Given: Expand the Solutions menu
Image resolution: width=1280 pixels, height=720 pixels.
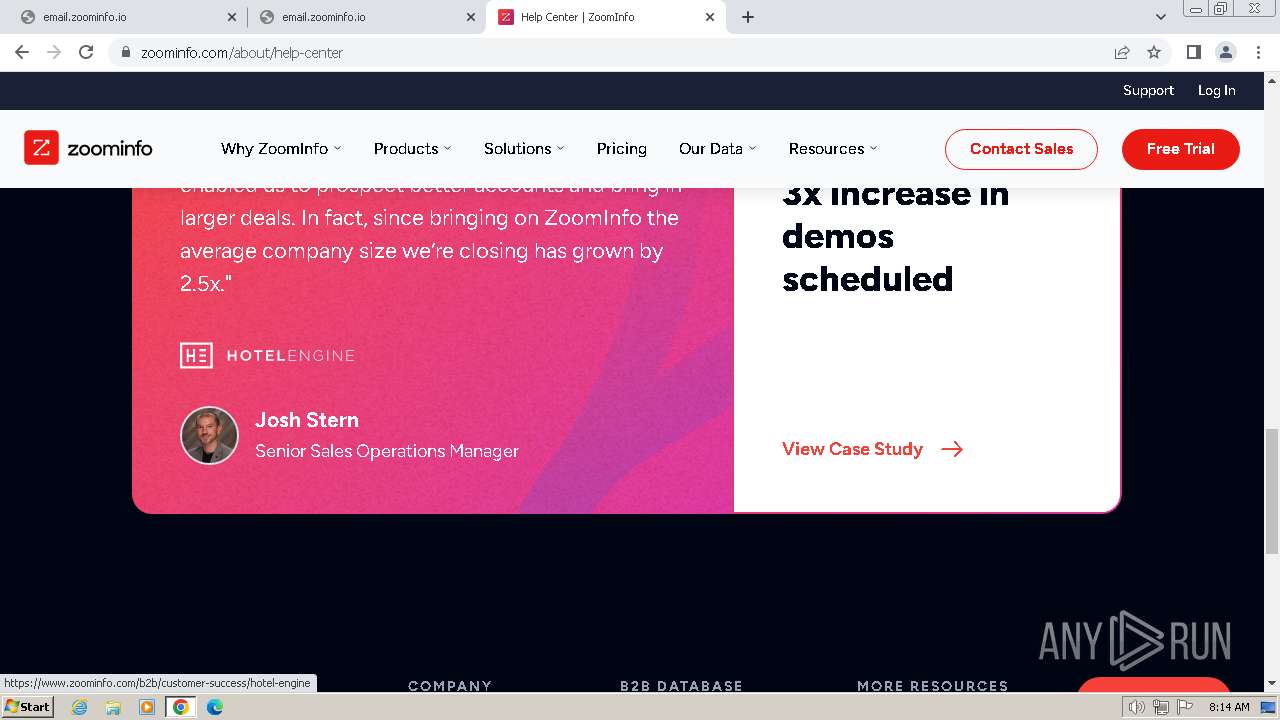Looking at the screenshot, I should [524, 148].
